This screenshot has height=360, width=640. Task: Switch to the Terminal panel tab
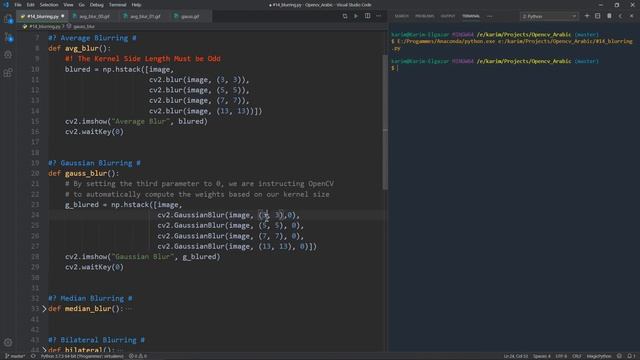471,16
